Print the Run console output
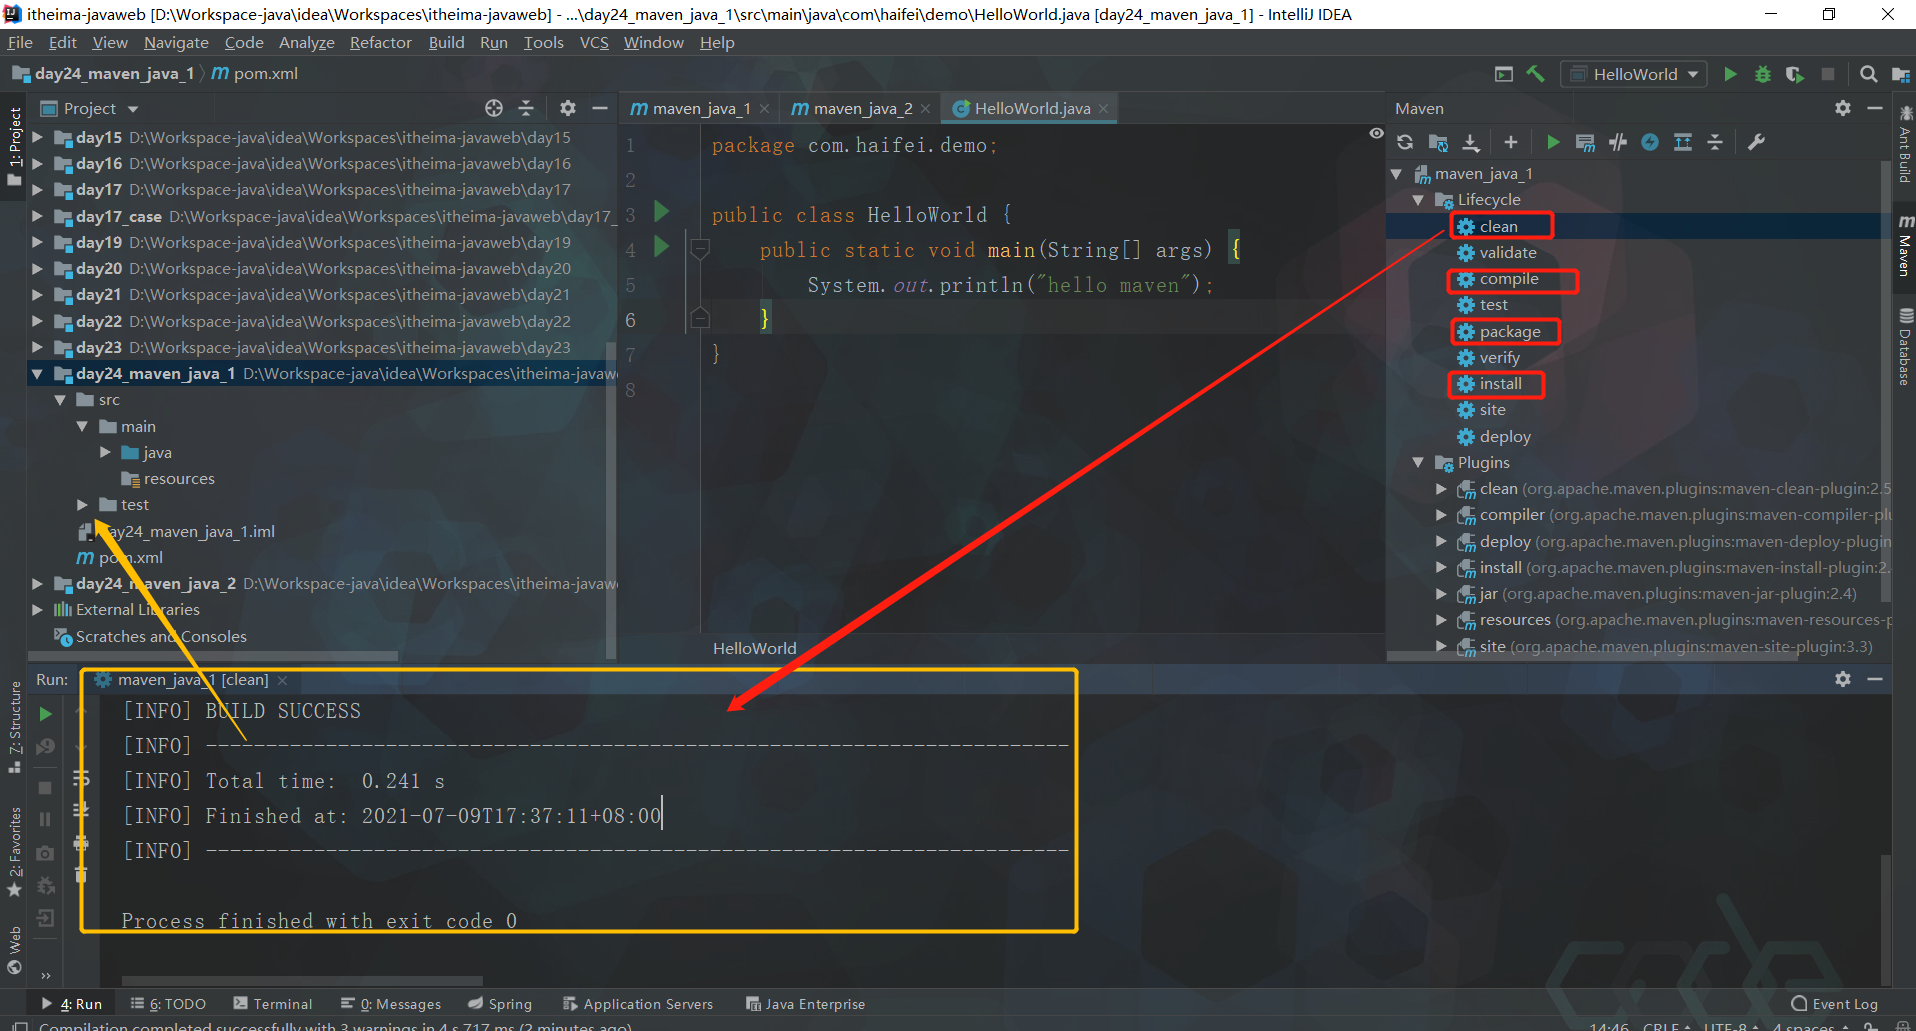Image resolution: width=1916 pixels, height=1031 pixels. coord(81,843)
